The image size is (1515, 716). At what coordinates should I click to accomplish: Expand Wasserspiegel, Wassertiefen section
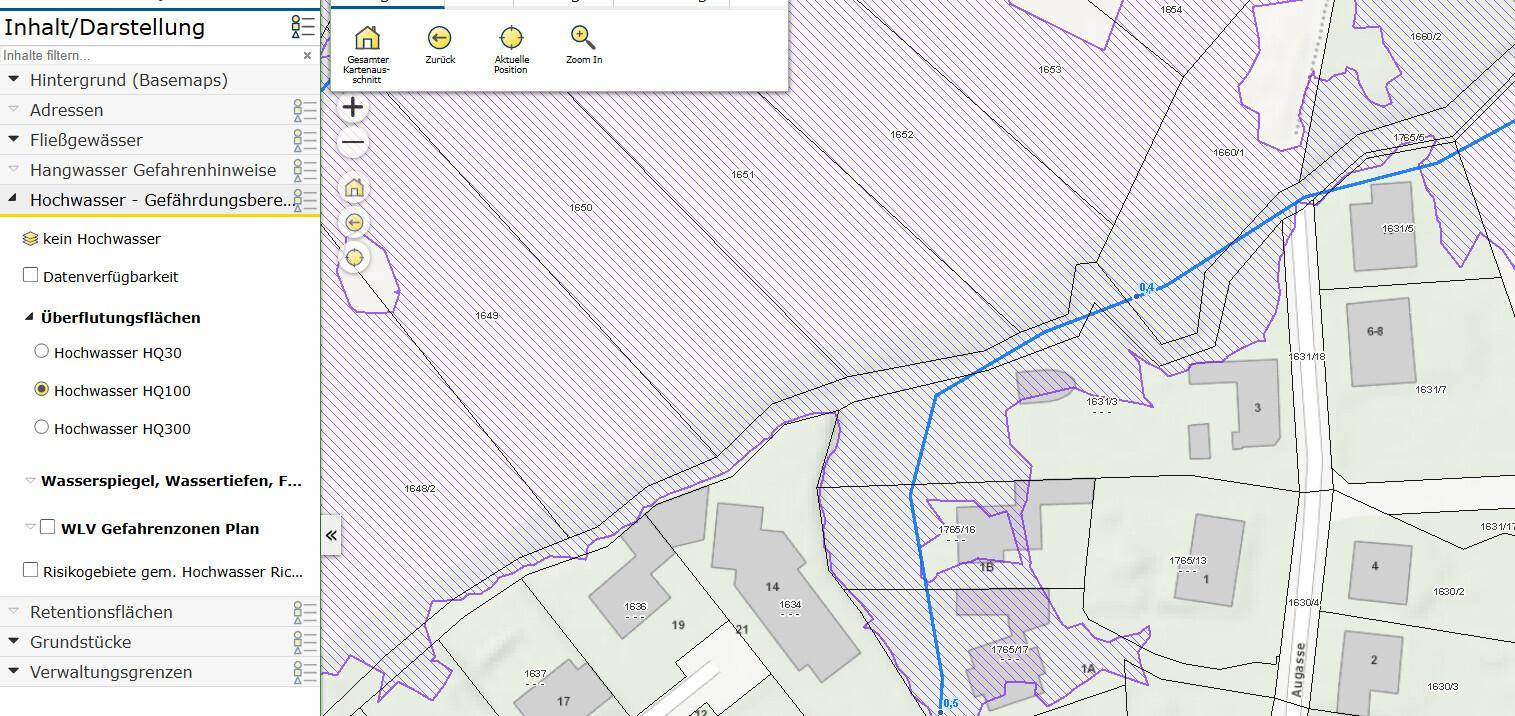pyautogui.click(x=30, y=481)
